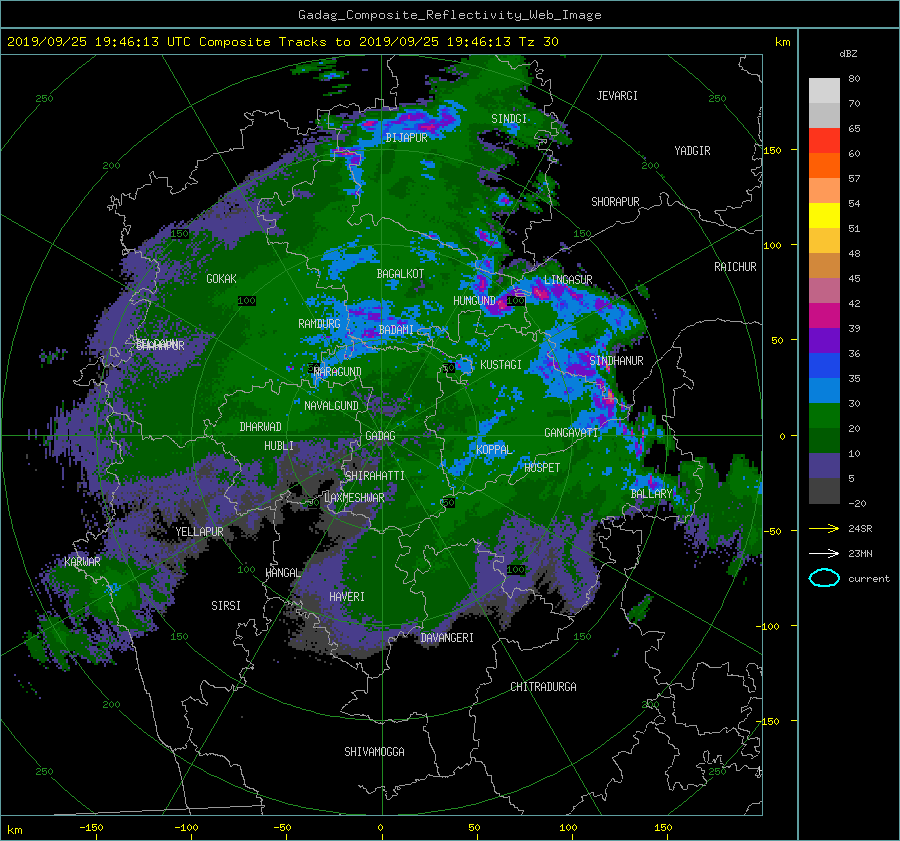Click the BALLARY city label

click(651, 494)
